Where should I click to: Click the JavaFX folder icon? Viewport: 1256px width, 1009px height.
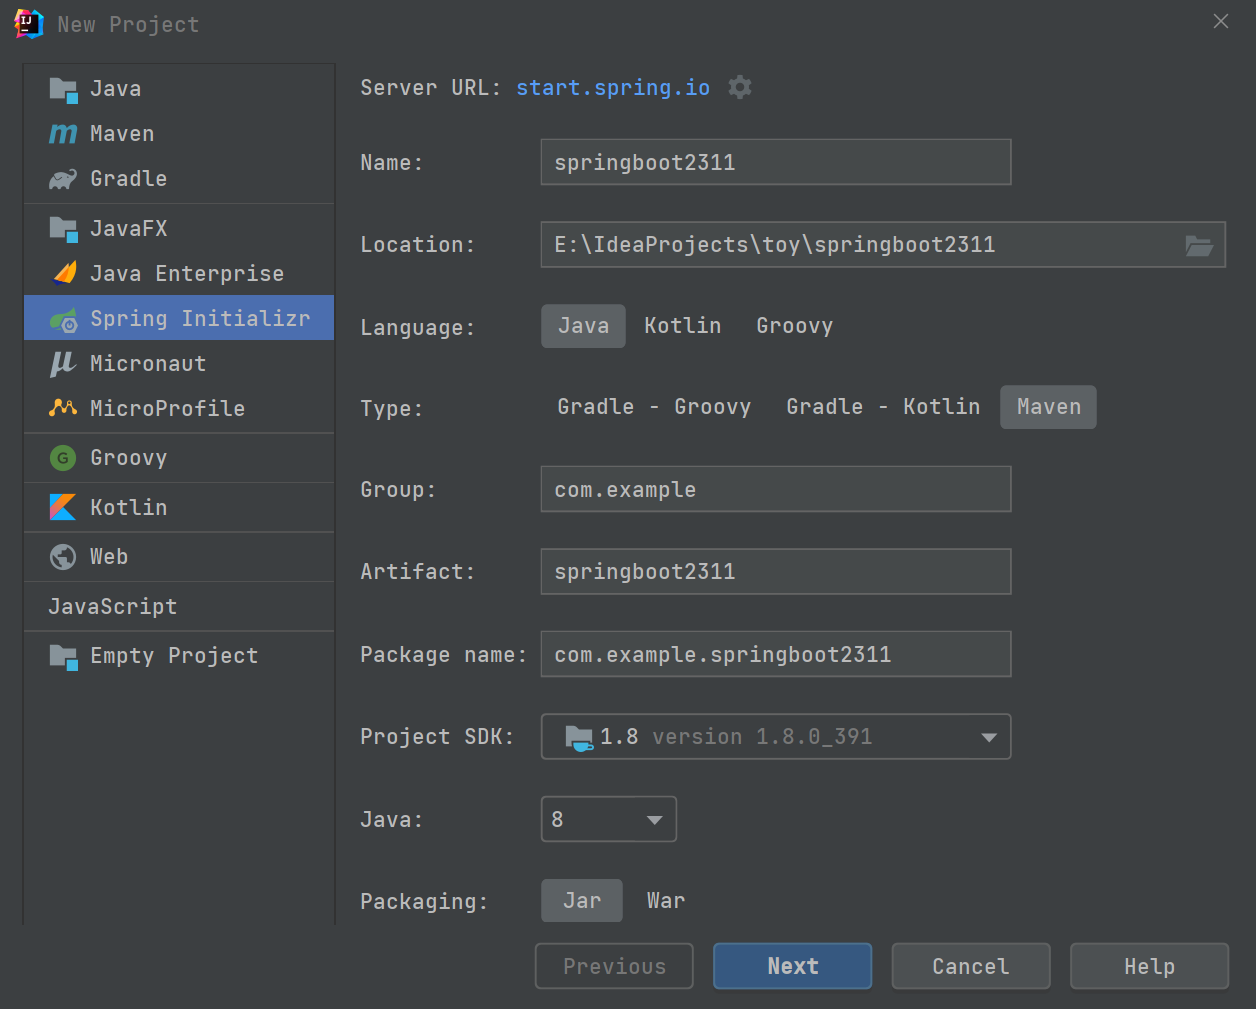click(63, 229)
